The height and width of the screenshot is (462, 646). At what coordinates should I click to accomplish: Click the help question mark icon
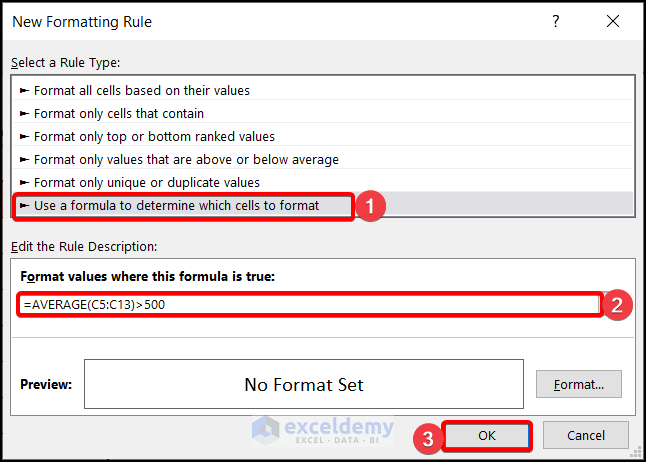coord(556,21)
